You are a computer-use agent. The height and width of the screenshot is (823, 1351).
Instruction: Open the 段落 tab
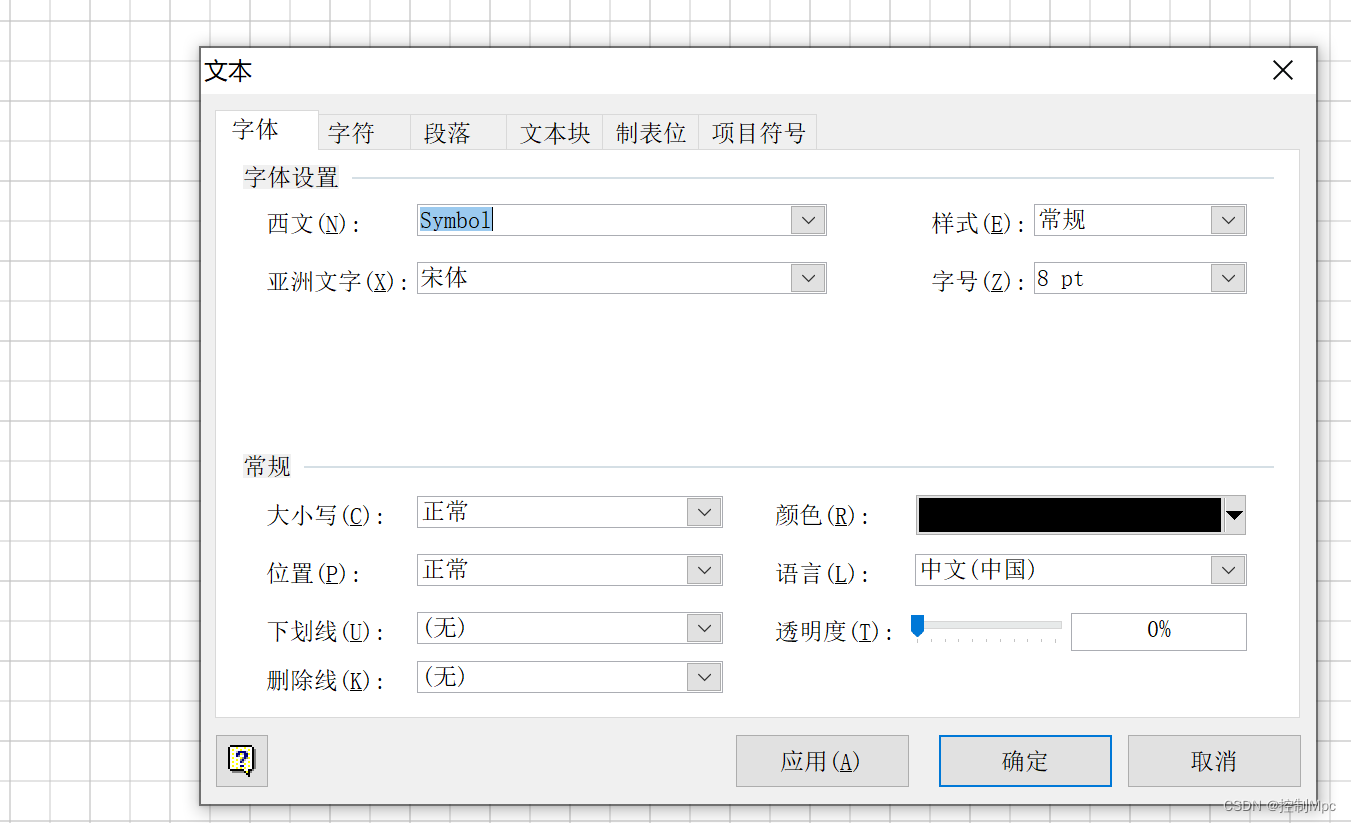point(458,133)
